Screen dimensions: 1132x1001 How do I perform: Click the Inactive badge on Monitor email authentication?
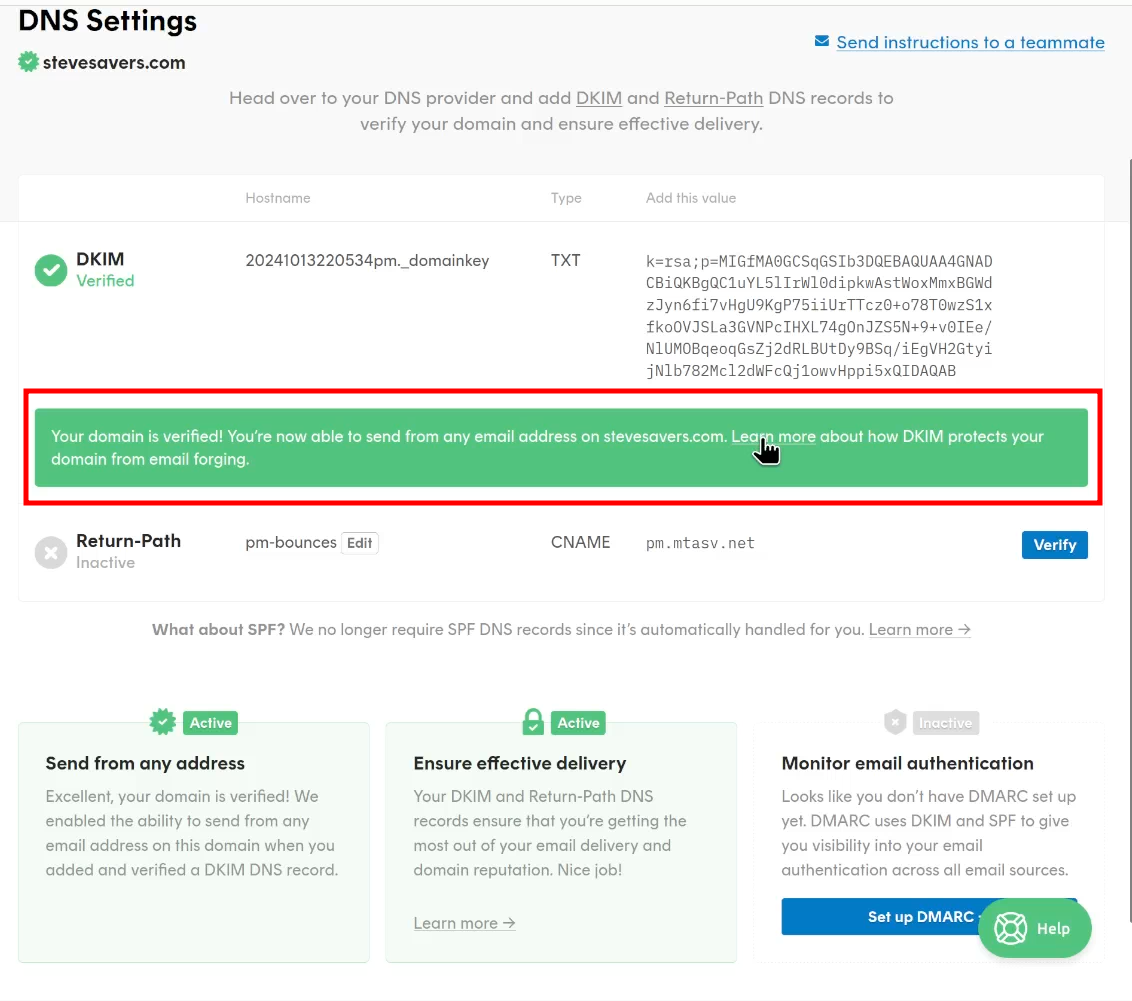[946, 722]
